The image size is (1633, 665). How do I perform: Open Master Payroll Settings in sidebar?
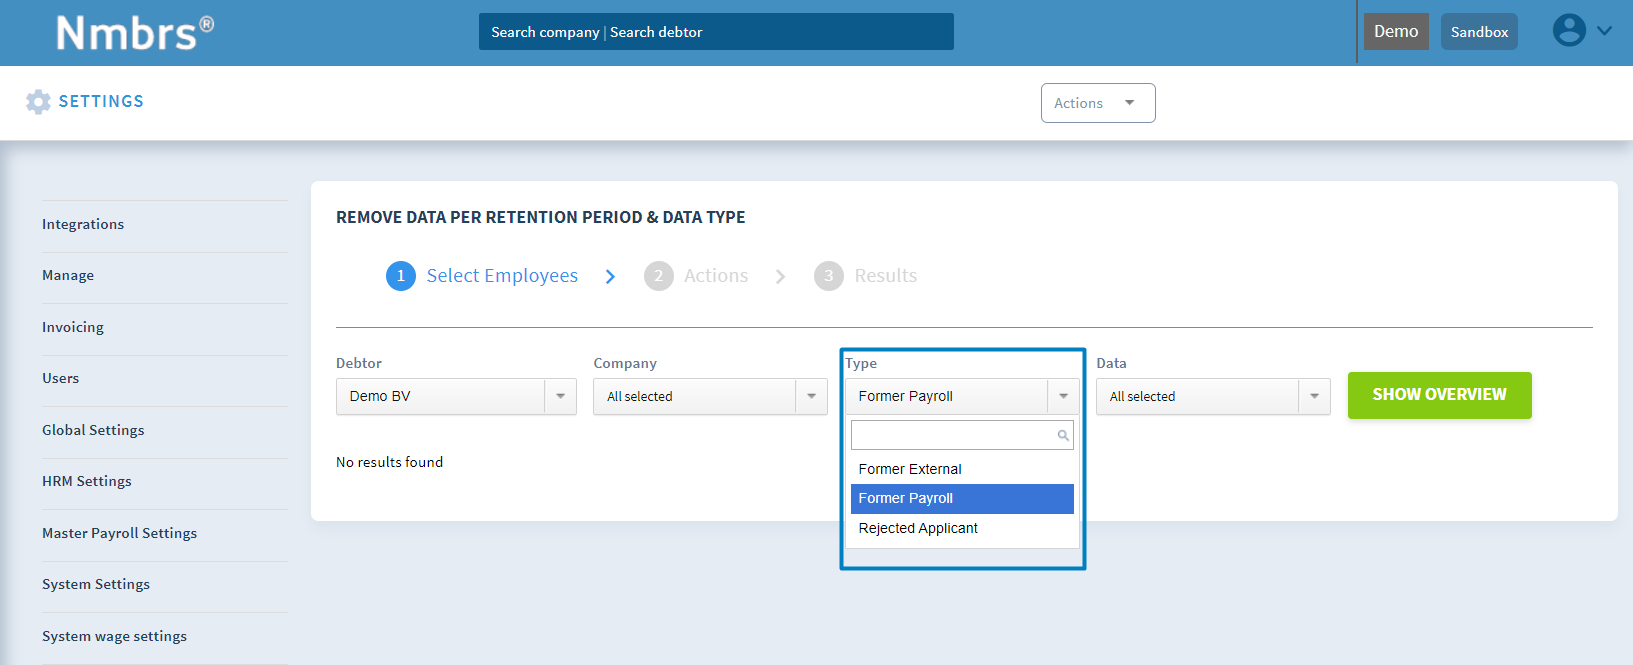pyautogui.click(x=119, y=533)
